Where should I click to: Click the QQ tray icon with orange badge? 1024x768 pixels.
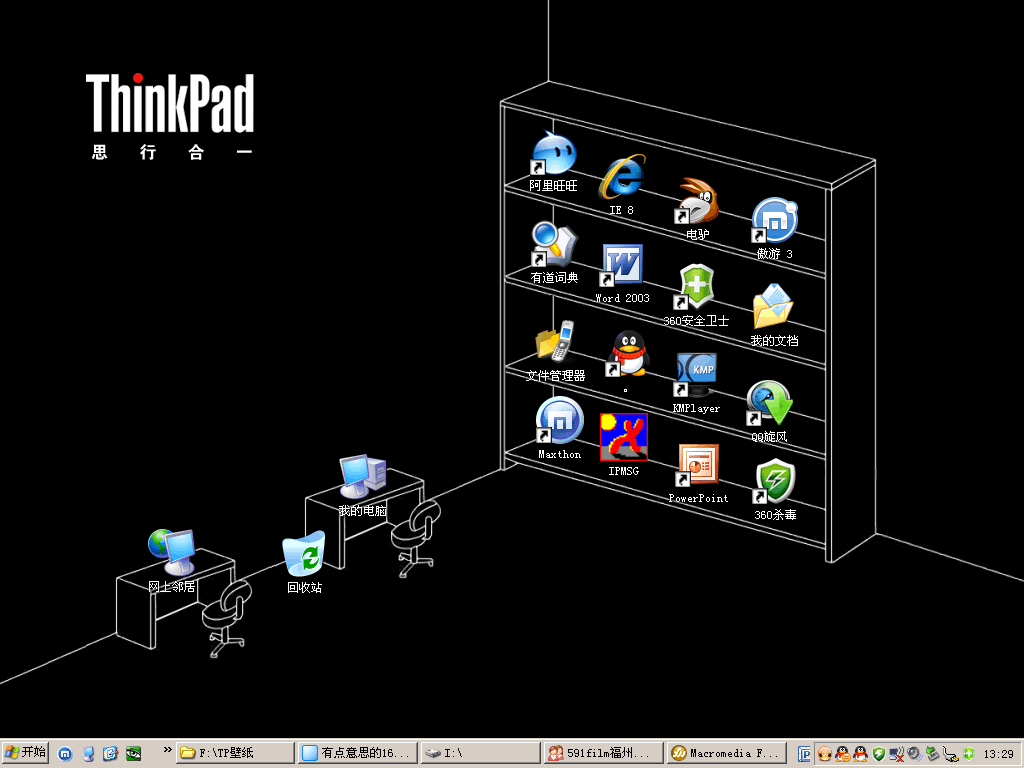(843, 754)
